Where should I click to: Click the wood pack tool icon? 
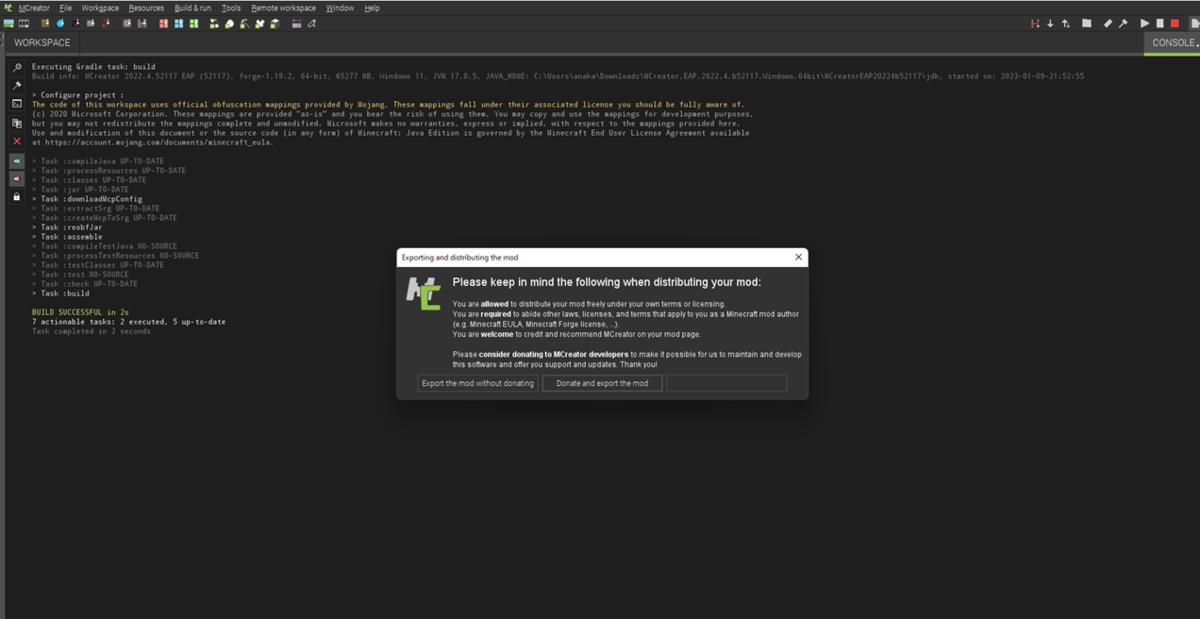tap(275, 23)
